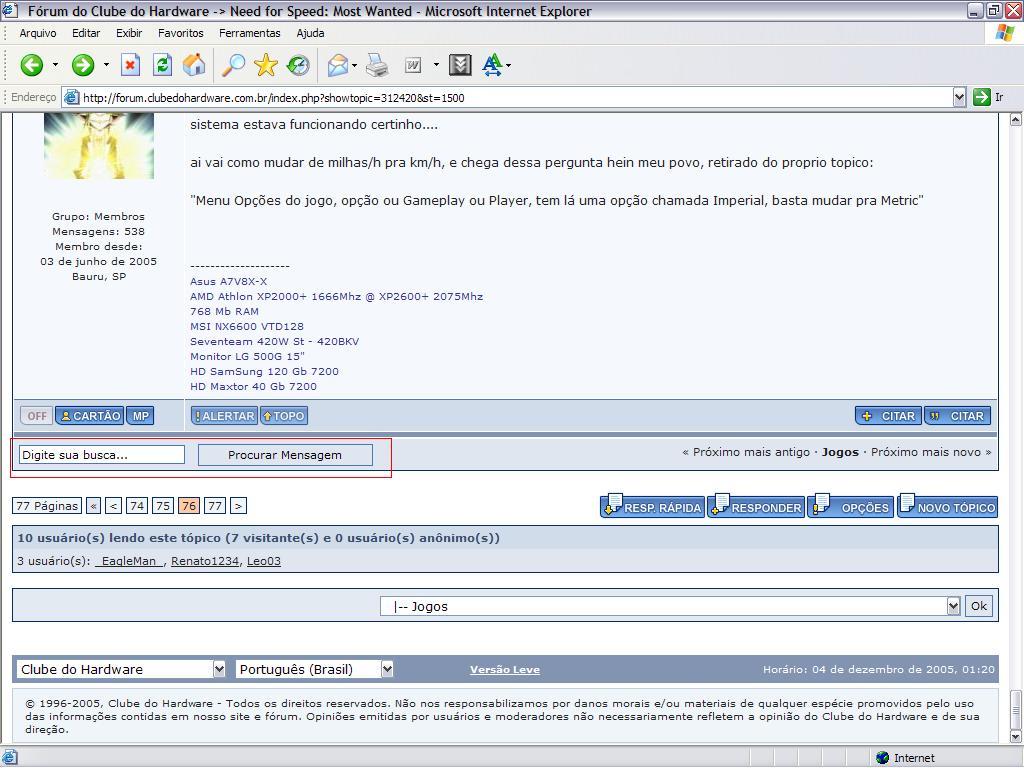The height and width of the screenshot is (768, 1024).
Task: Click the MP private message button
Action: click(140, 416)
